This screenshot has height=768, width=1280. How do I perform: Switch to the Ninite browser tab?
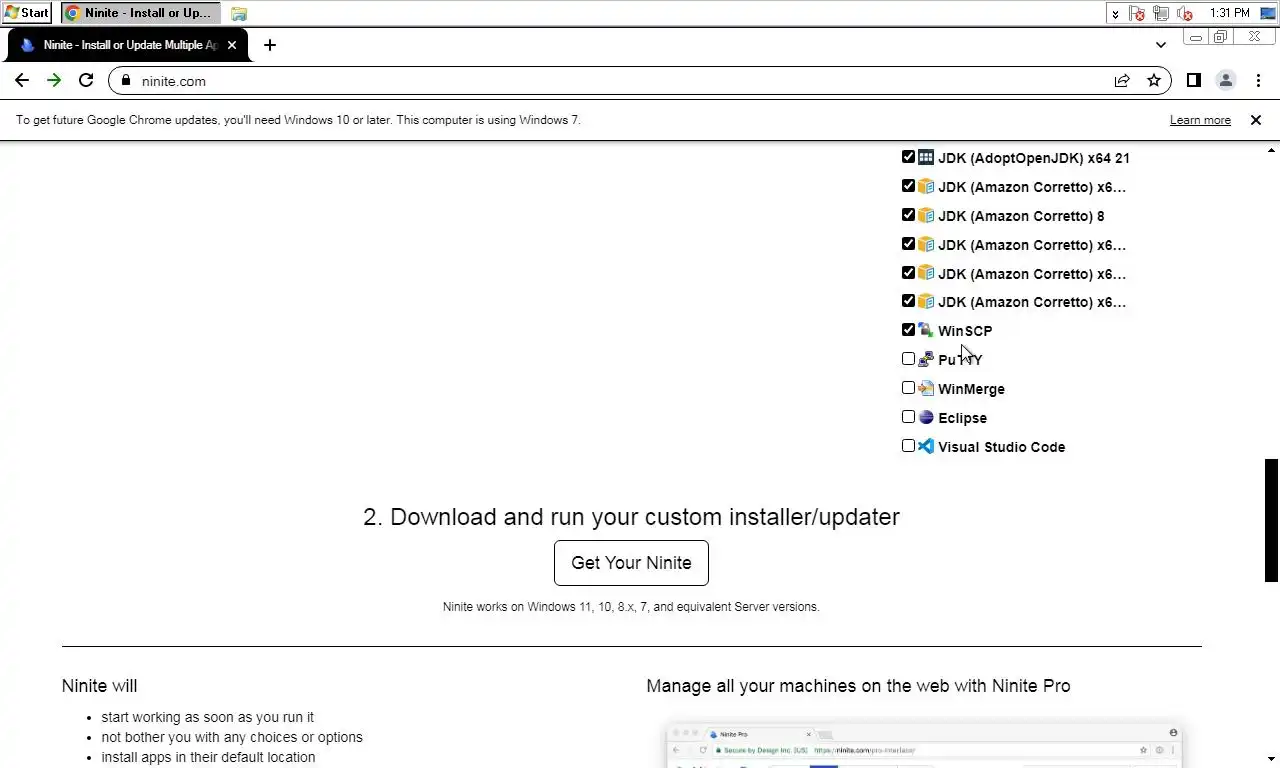(129, 45)
